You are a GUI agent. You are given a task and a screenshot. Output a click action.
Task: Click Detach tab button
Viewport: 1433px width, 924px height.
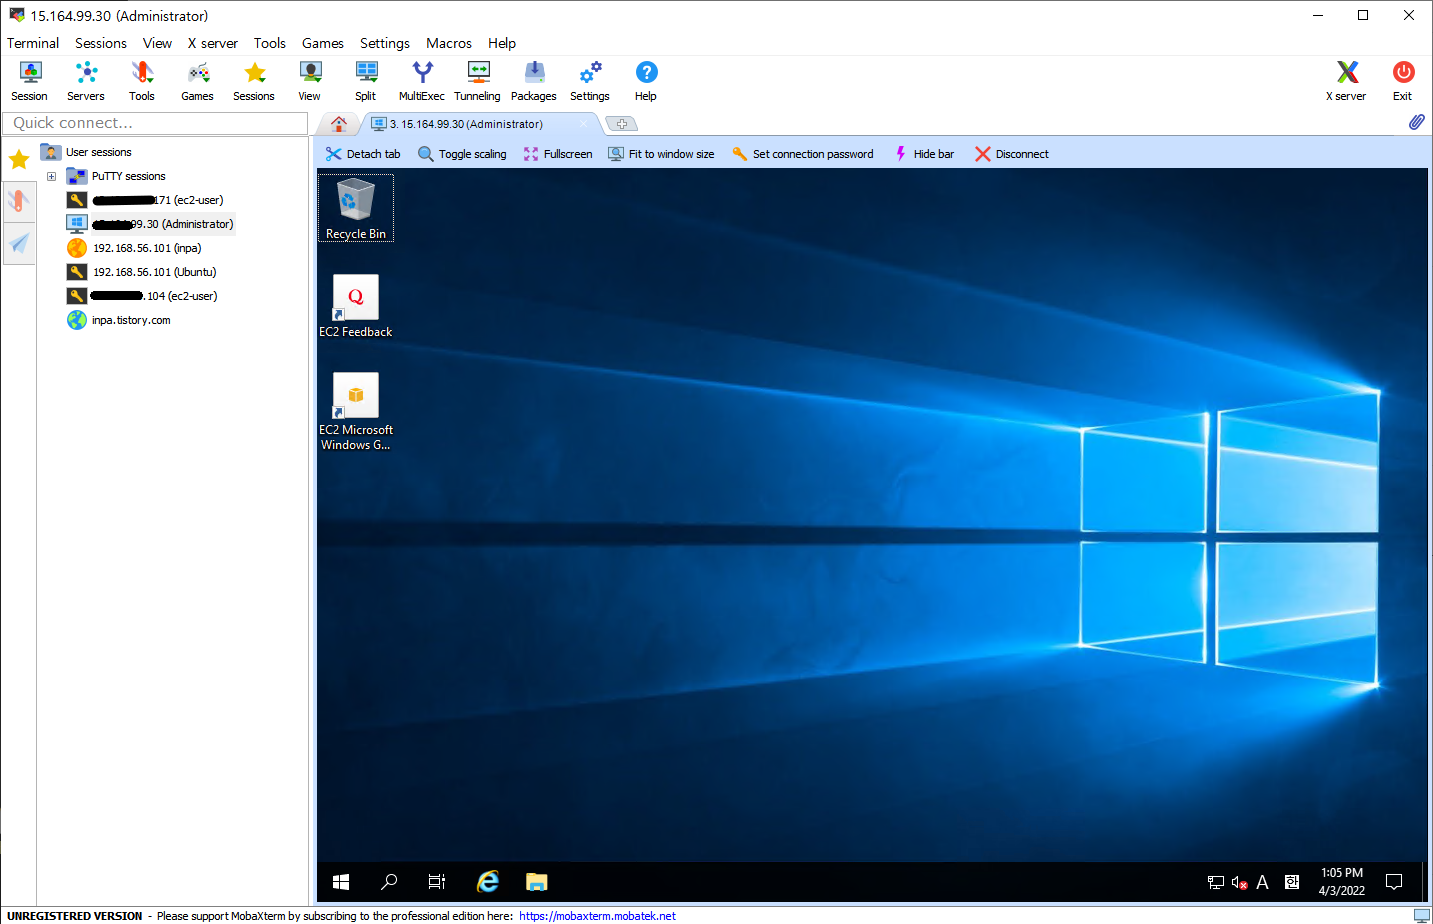[x=363, y=154]
